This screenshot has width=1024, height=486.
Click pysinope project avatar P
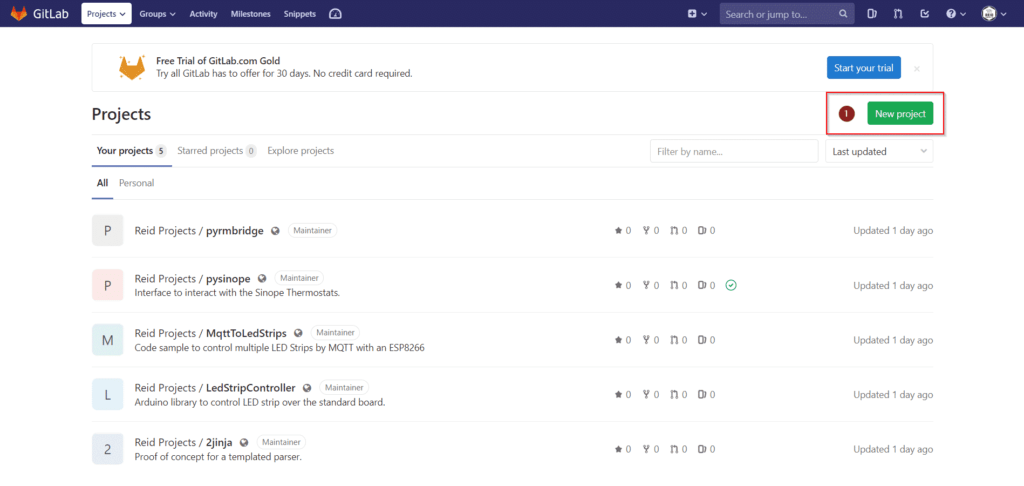tap(108, 285)
